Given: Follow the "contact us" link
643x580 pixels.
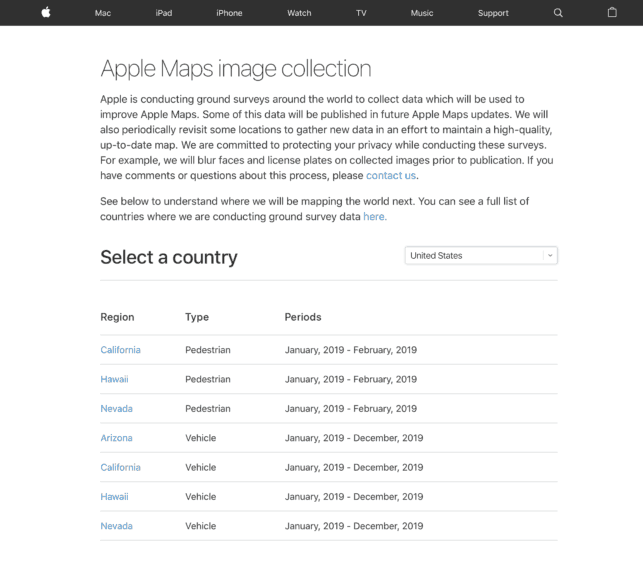Looking at the screenshot, I should (391, 175).
